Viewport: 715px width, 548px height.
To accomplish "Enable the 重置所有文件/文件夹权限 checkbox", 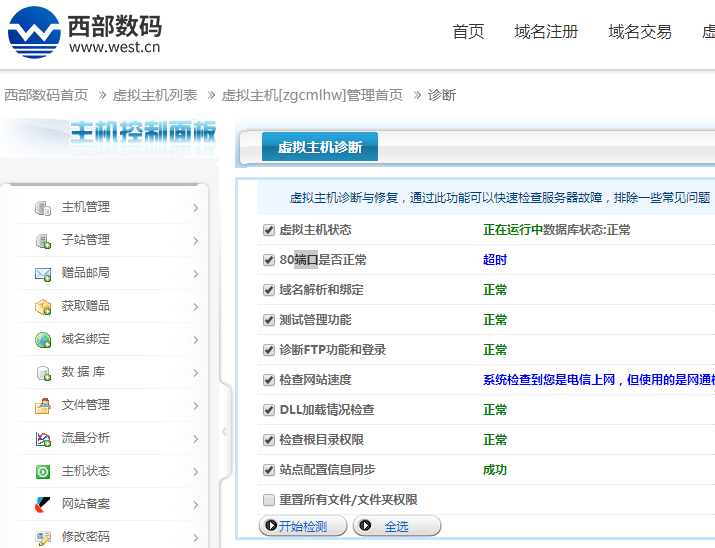I will tap(268, 500).
